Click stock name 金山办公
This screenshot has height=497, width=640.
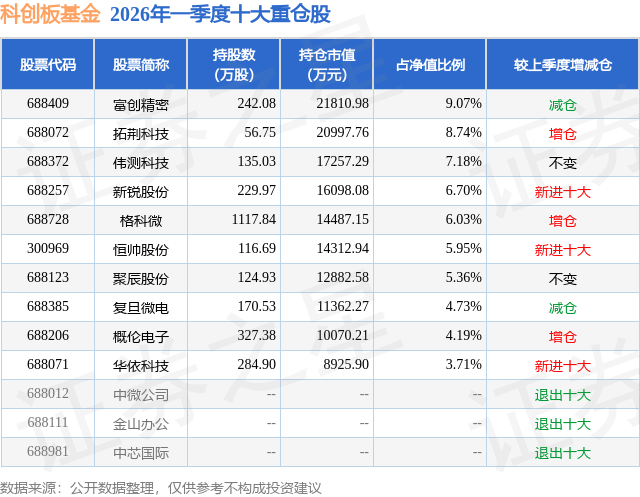(141, 424)
